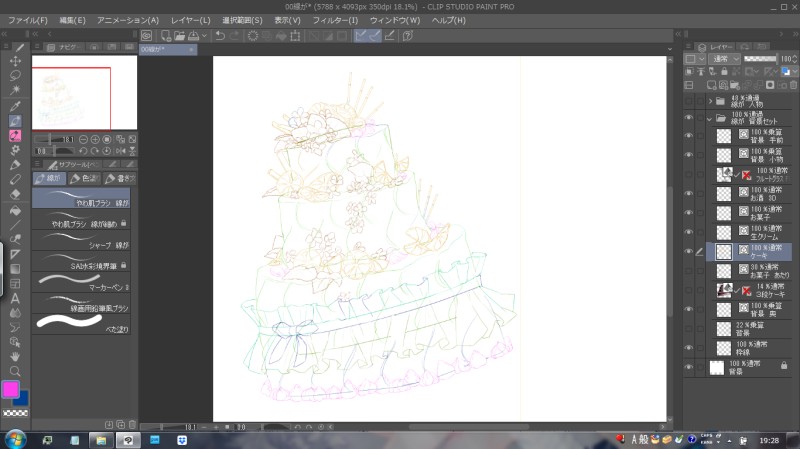
Task: Hide the ケーキ layer using its eye icon
Action: pyautogui.click(x=688, y=252)
